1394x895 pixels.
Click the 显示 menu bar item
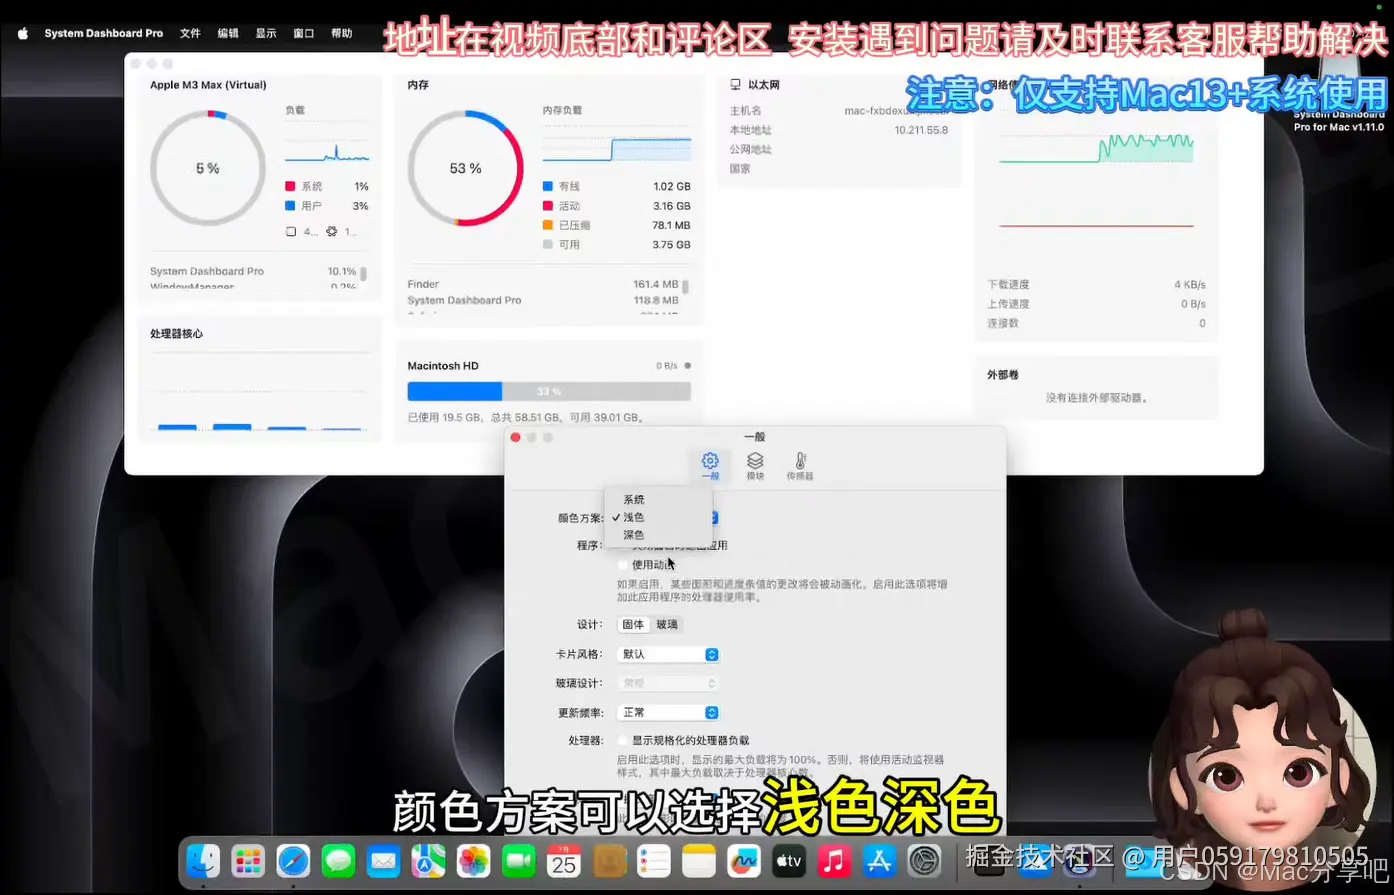tap(265, 32)
